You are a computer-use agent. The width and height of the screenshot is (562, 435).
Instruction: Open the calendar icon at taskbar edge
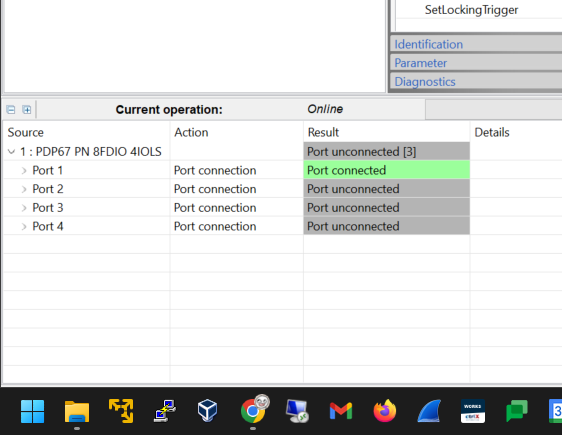[x=556, y=411]
